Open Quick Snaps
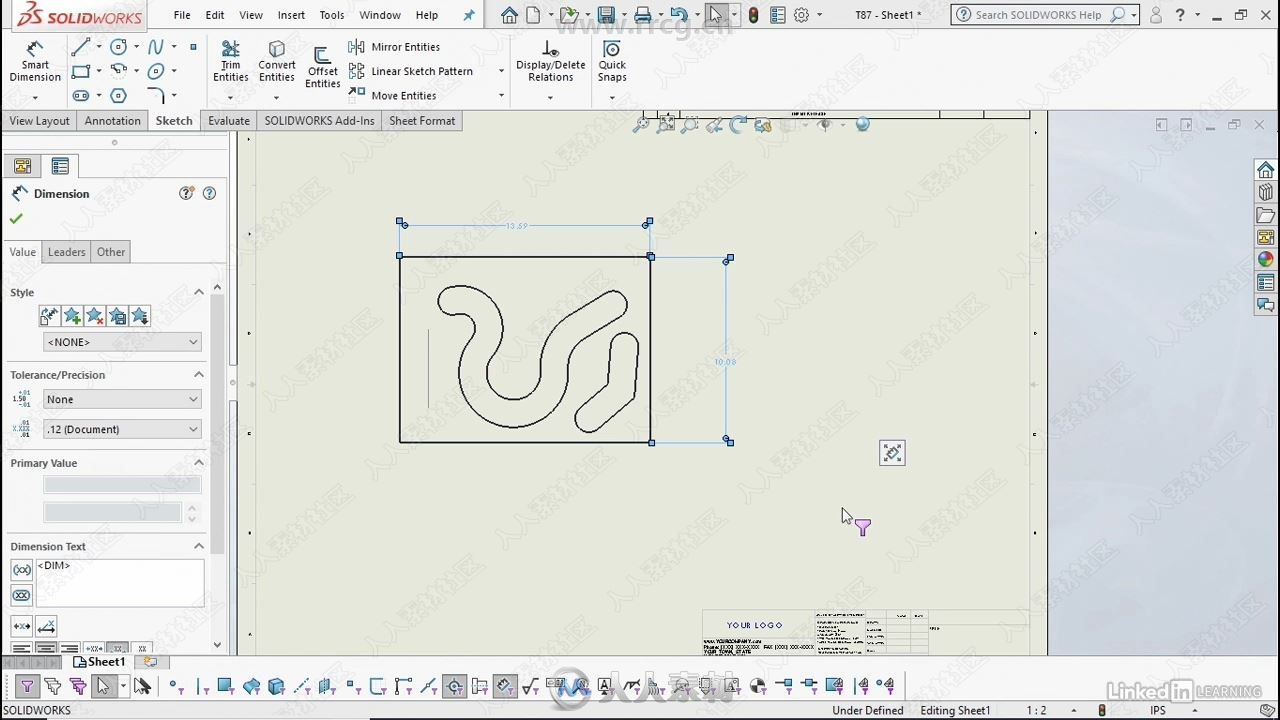Screen dimensions: 1280x720 click(x=612, y=62)
